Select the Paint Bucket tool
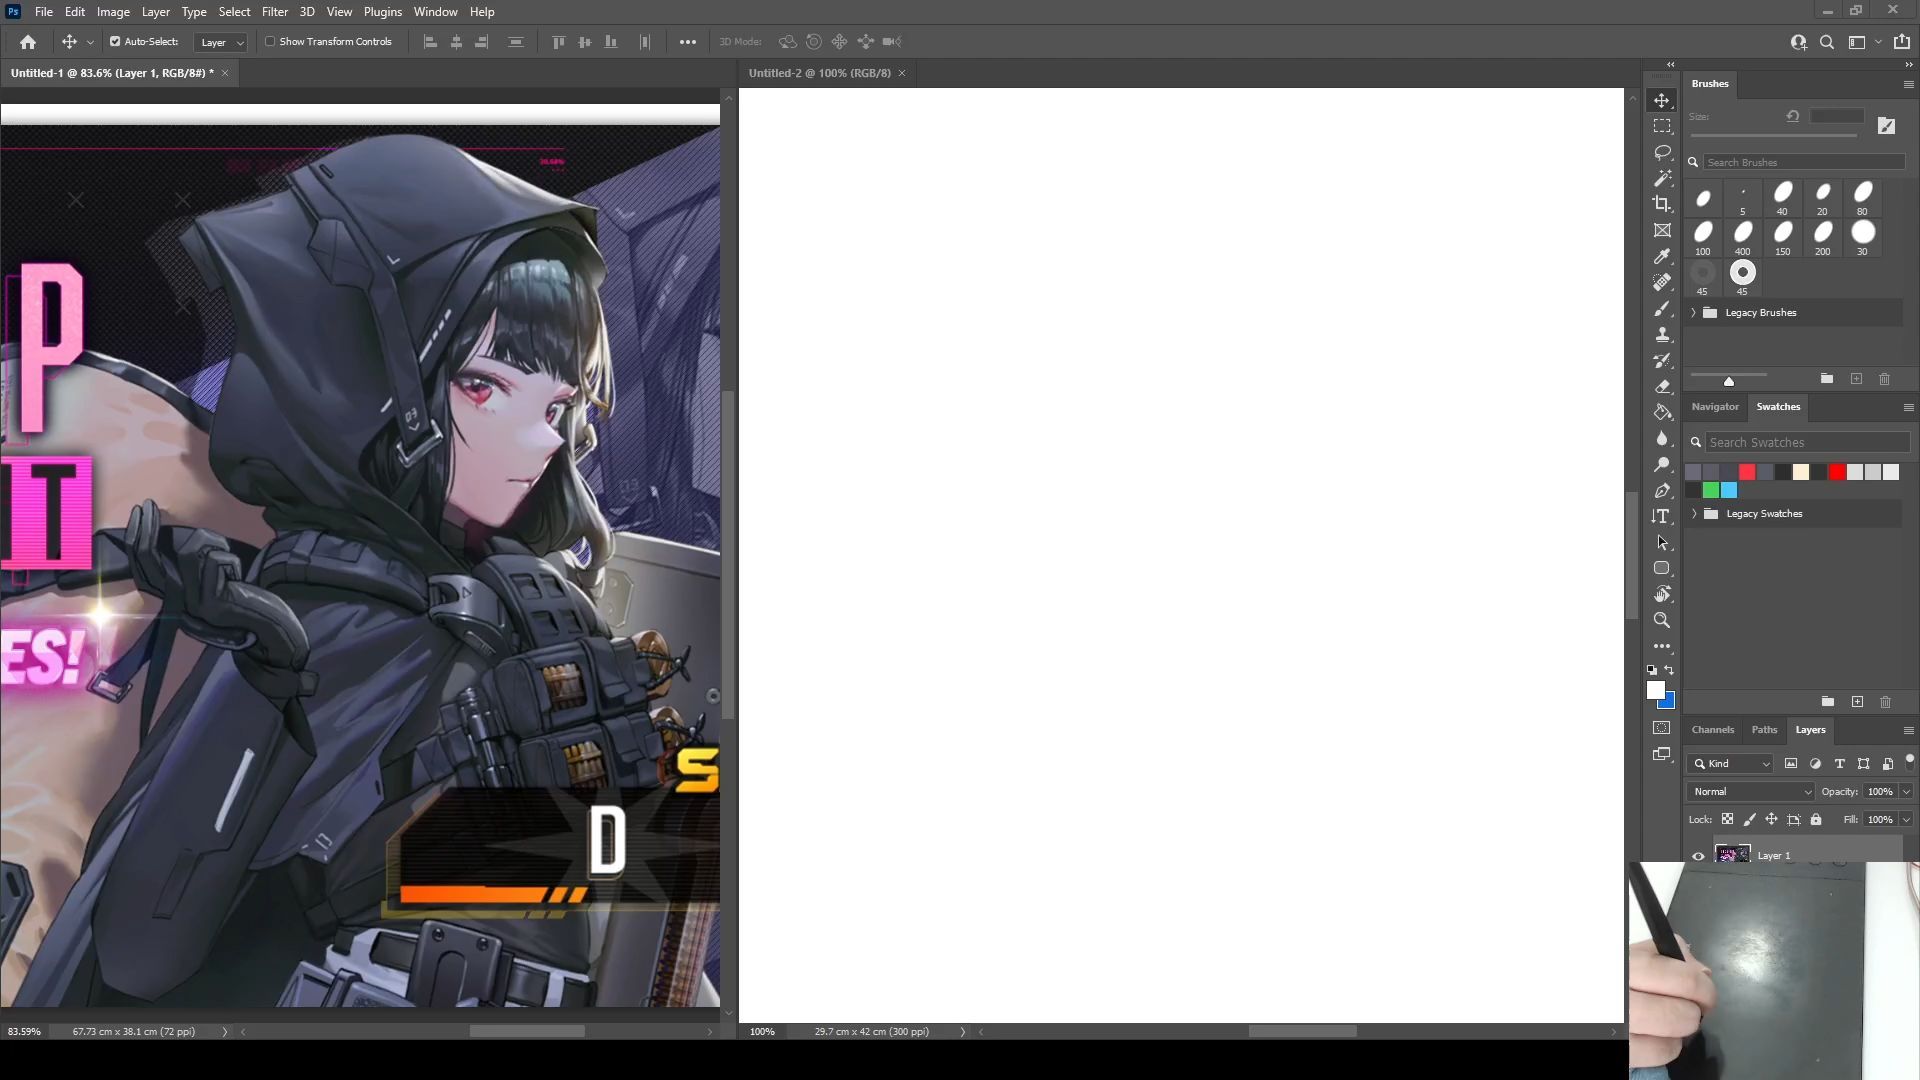1920x1080 pixels. (1661, 412)
